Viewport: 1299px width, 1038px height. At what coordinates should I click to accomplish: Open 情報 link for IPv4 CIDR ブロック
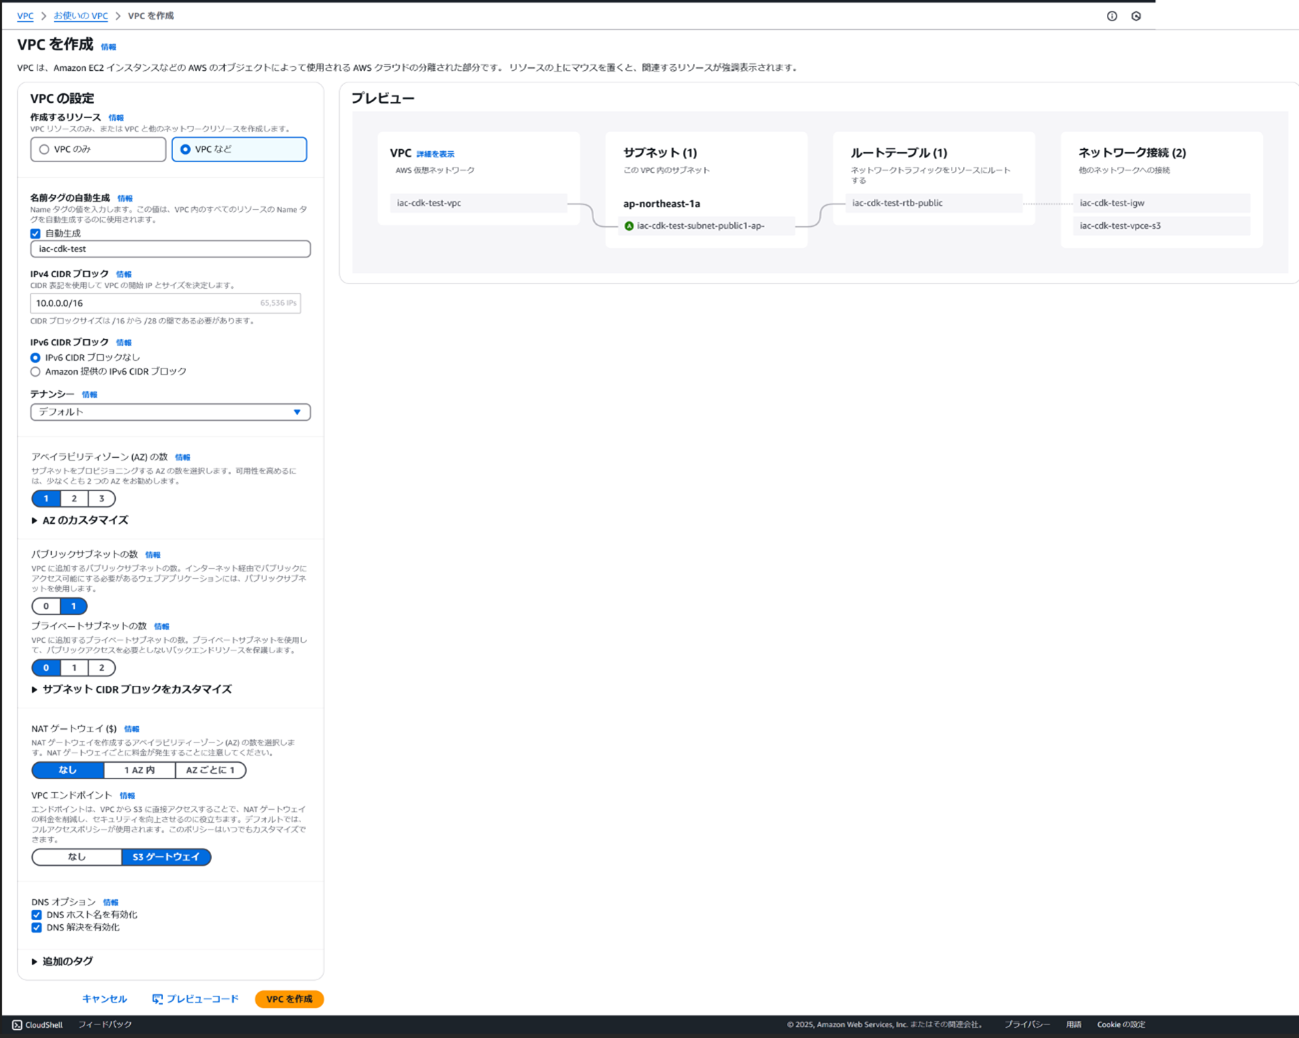[x=124, y=274]
